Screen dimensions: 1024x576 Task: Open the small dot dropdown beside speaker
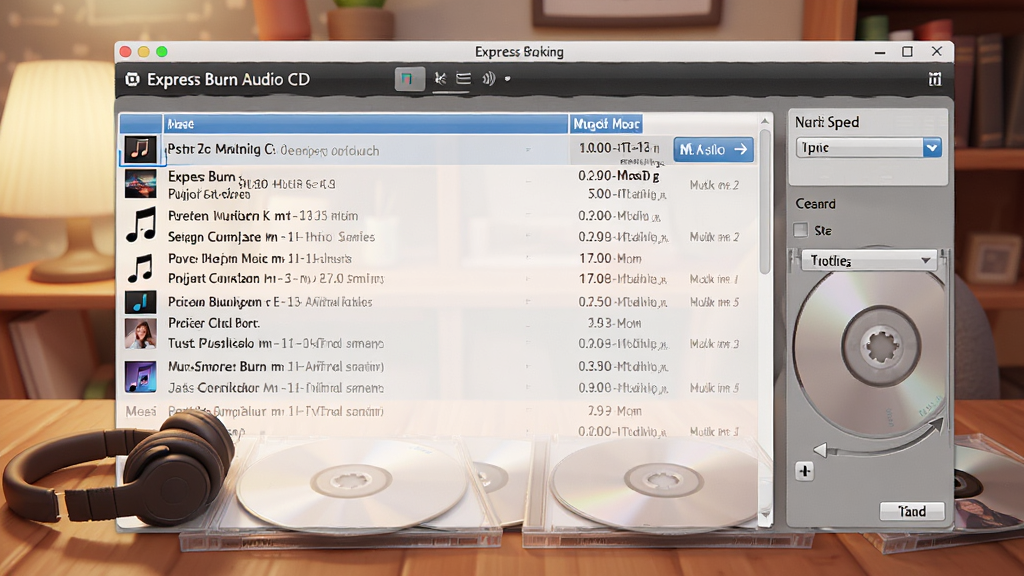(507, 79)
